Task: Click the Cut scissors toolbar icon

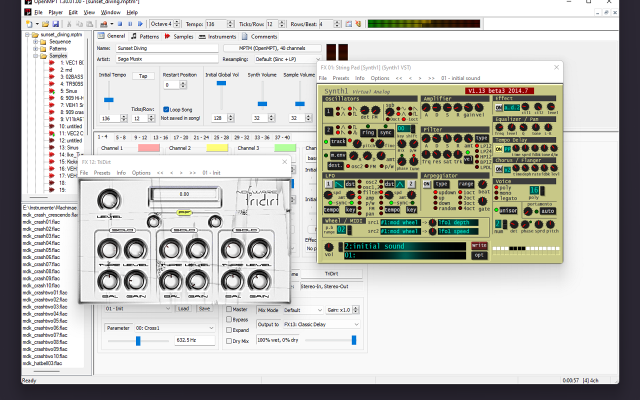Action: click(x=69, y=24)
